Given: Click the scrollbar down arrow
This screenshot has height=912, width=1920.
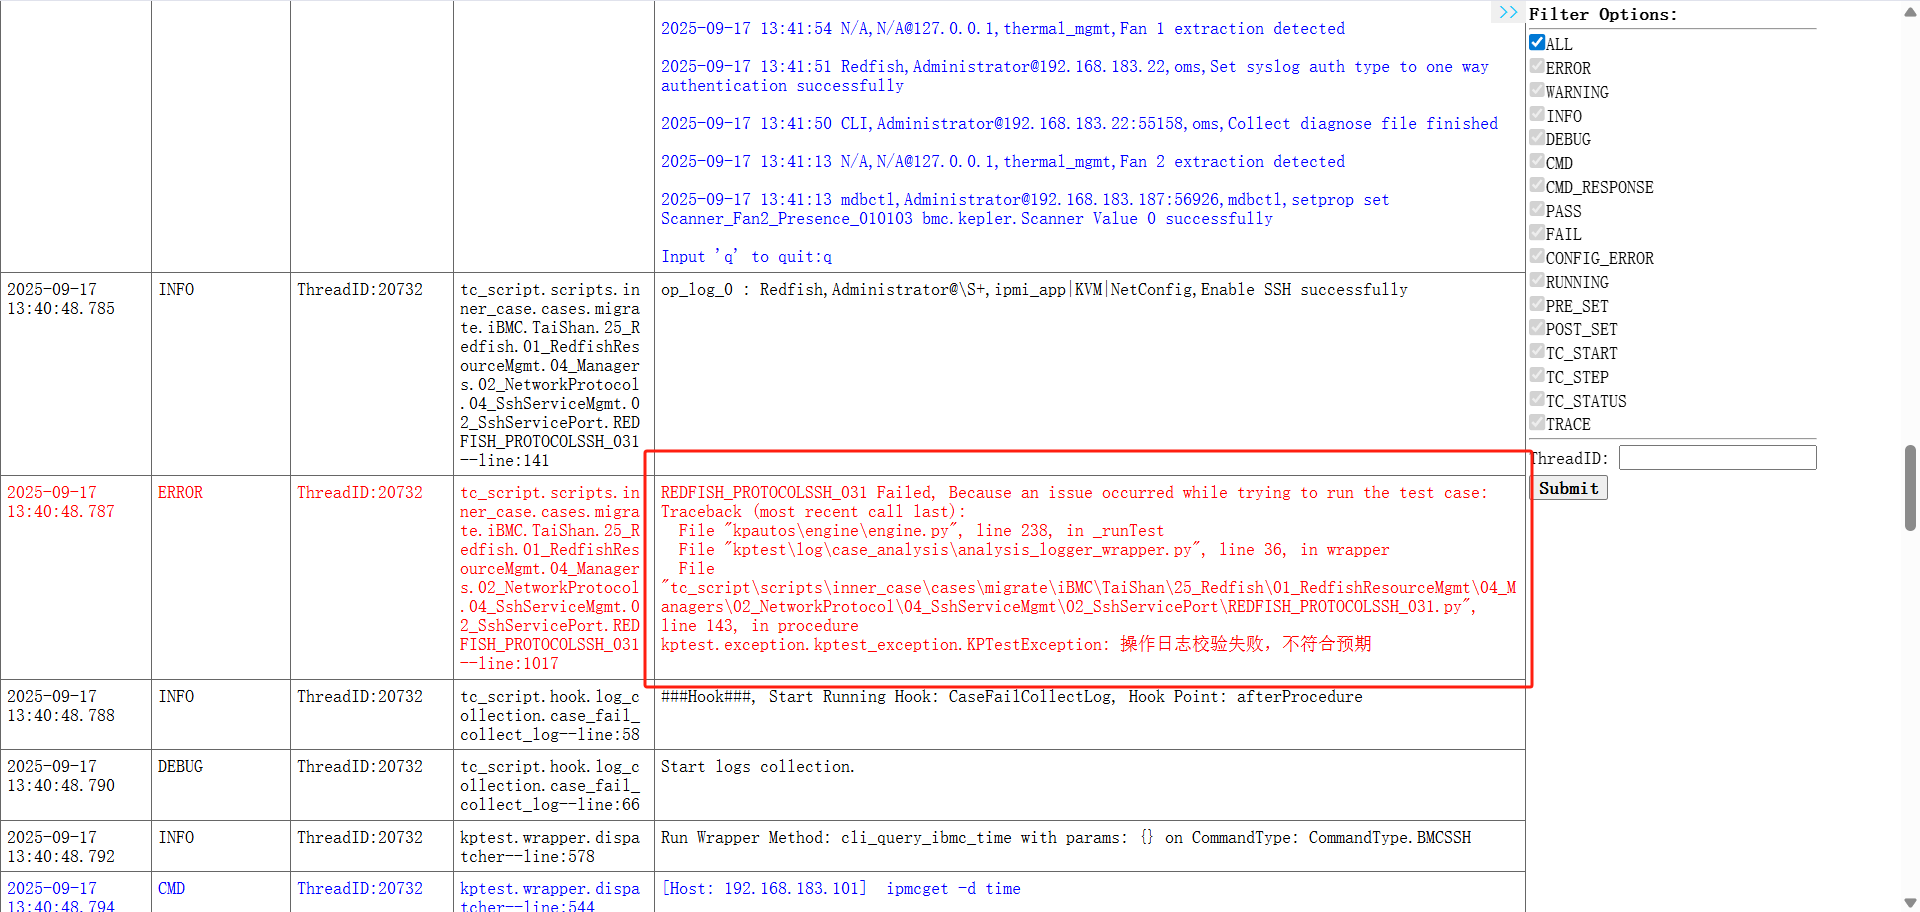Looking at the screenshot, I should point(1910,902).
